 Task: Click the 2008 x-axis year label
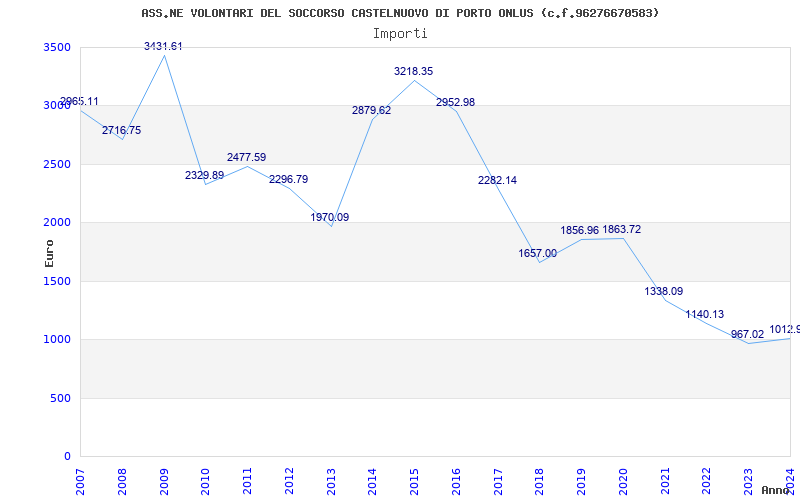(122, 481)
